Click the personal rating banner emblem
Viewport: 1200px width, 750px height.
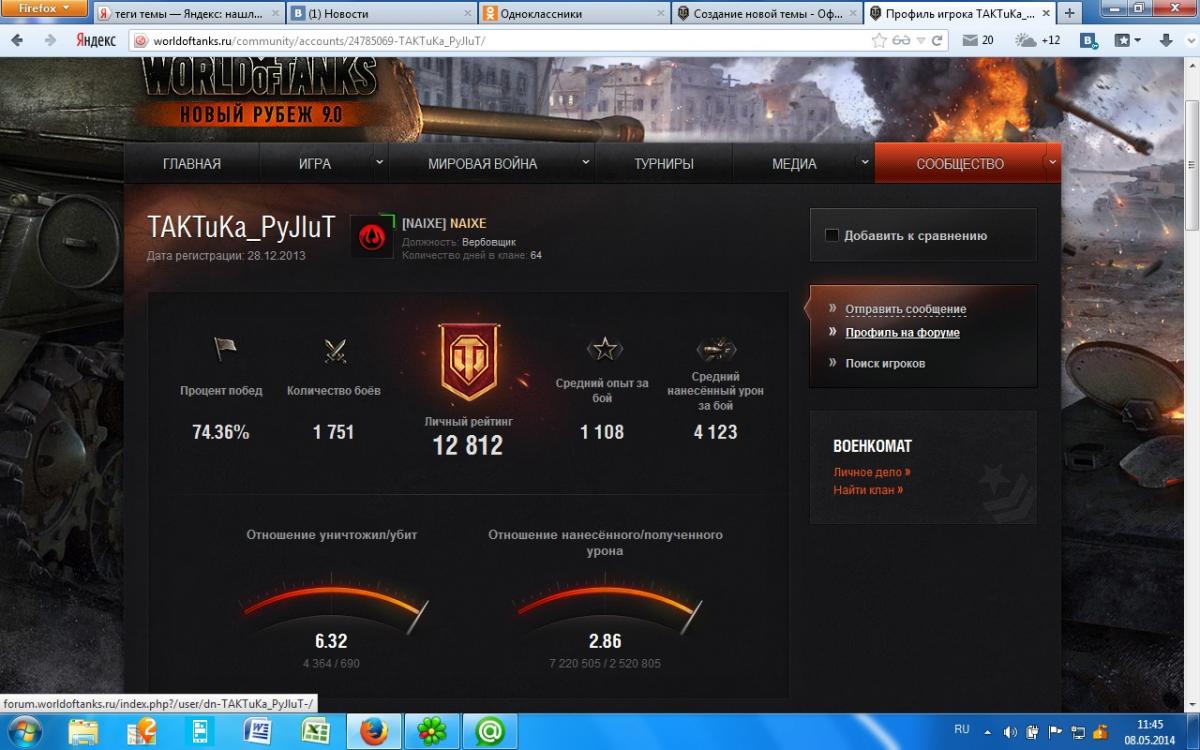[x=467, y=361]
